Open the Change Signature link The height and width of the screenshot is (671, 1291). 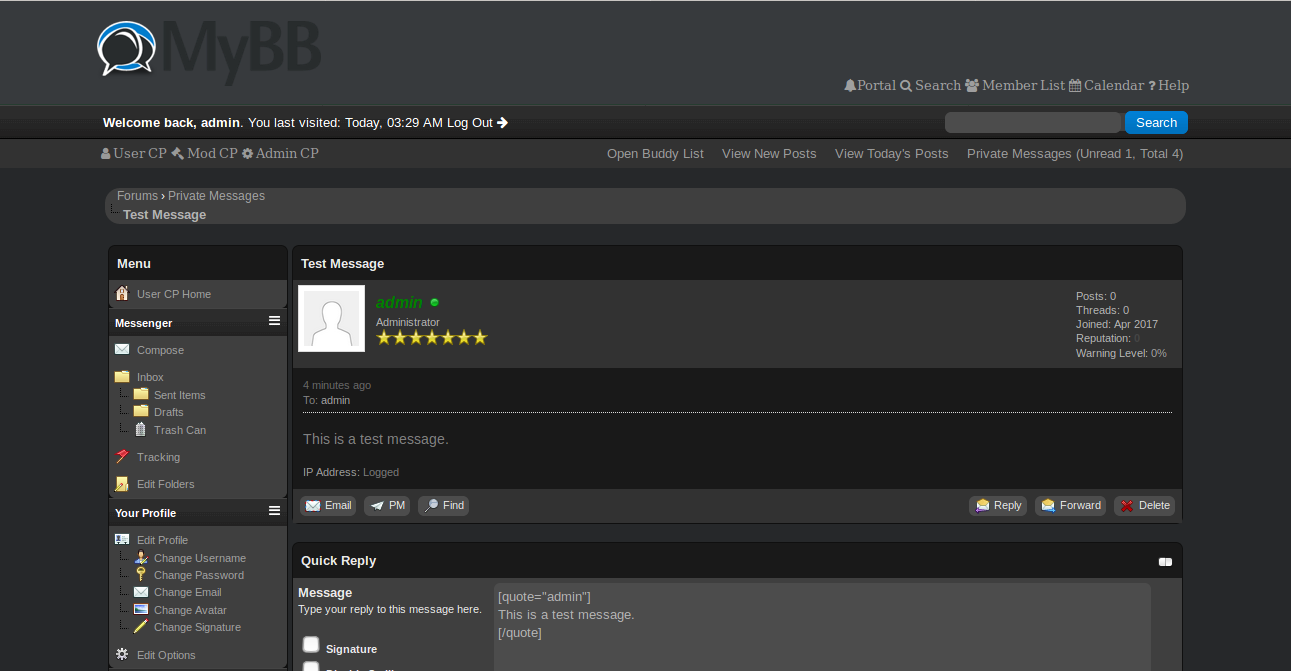[x=197, y=627]
